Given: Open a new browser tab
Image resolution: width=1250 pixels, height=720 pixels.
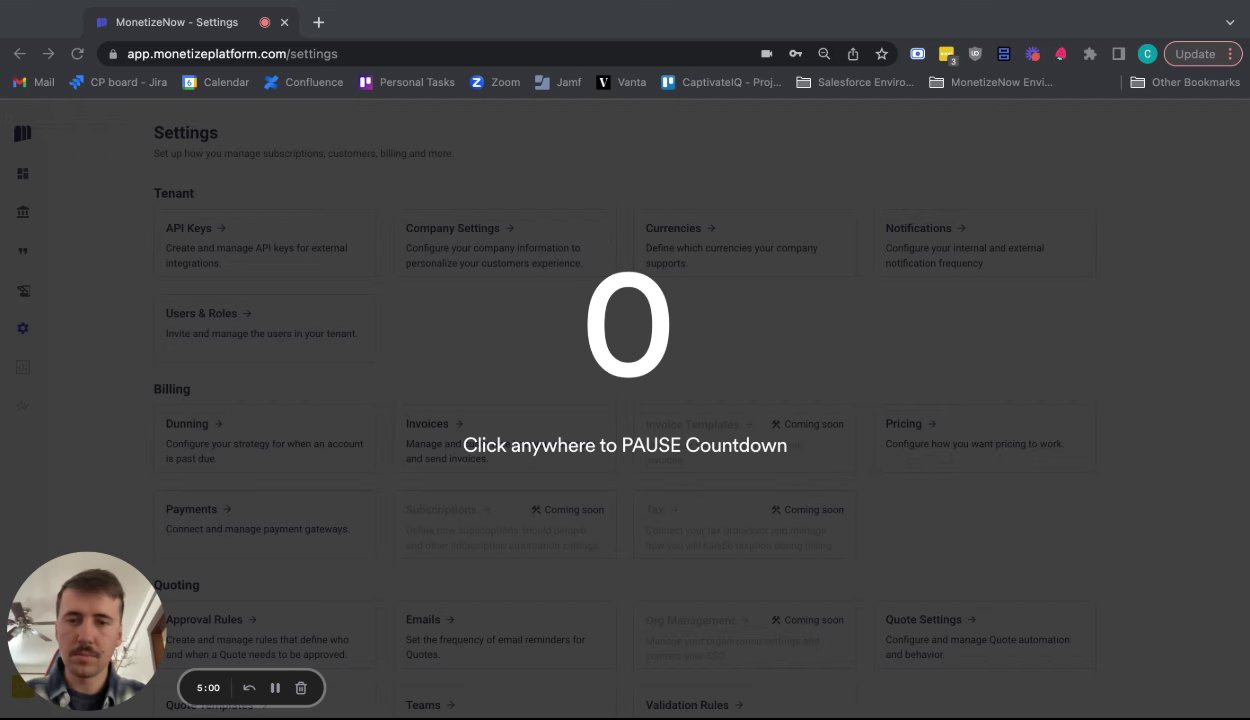Looking at the screenshot, I should [318, 22].
